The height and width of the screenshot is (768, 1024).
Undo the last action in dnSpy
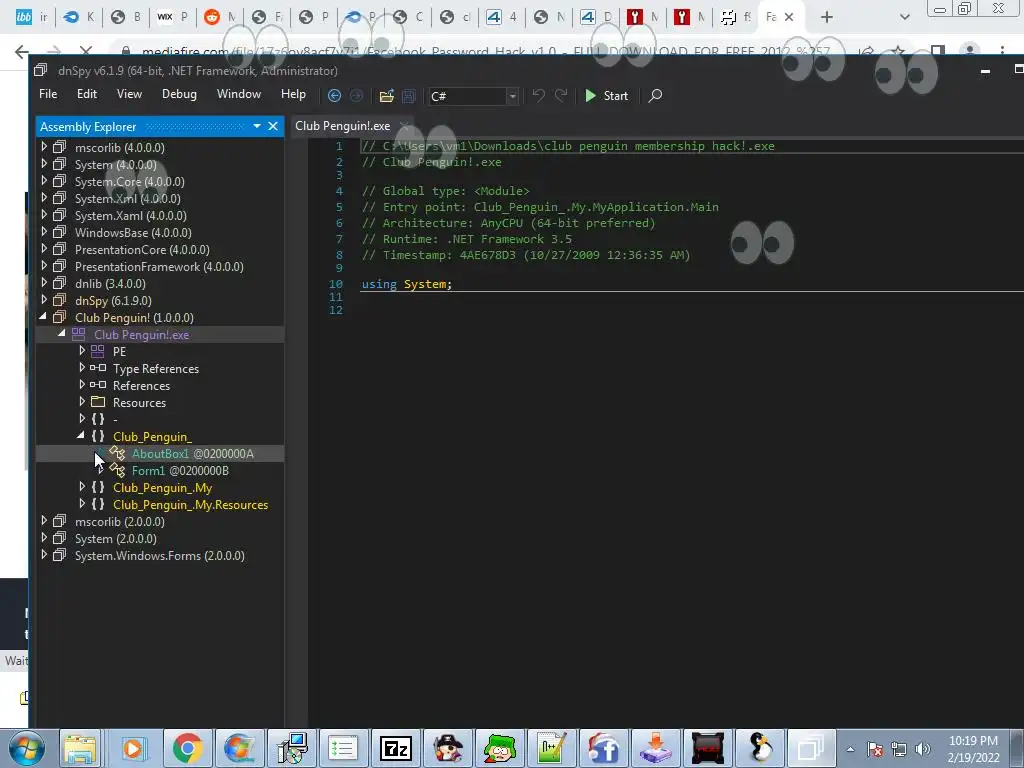[x=538, y=96]
